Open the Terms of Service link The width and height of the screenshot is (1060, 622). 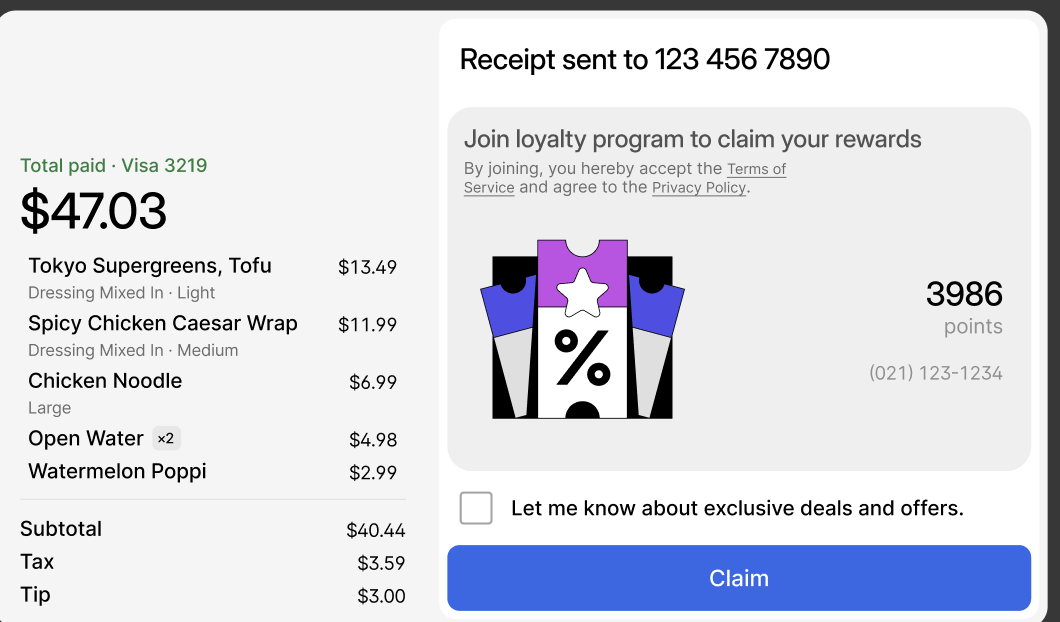(x=757, y=170)
